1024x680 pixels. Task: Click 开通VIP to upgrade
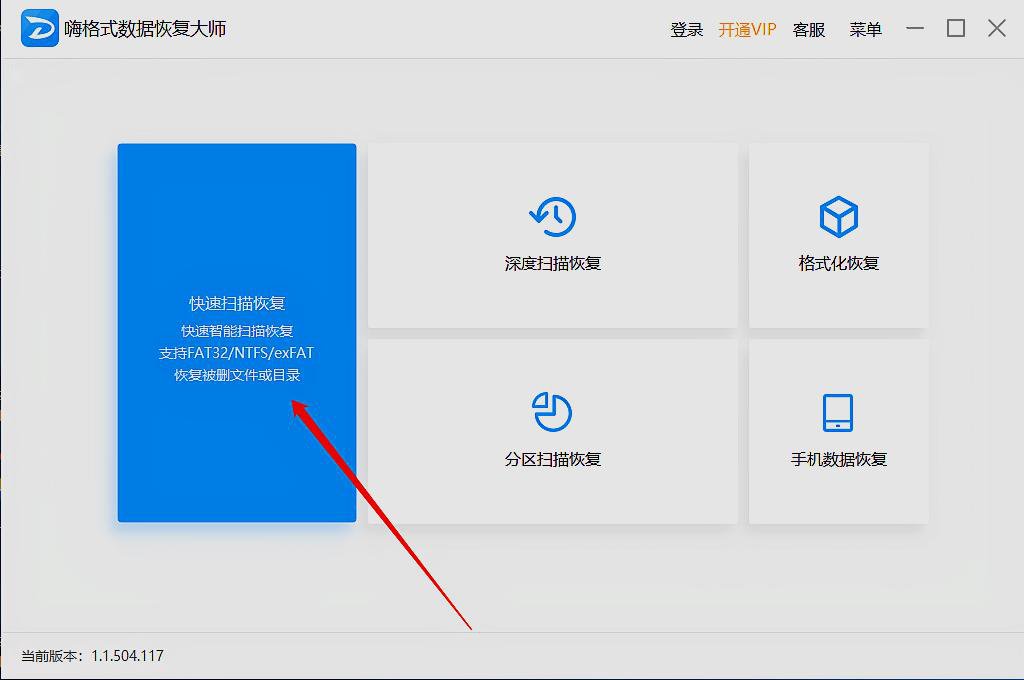(748, 30)
